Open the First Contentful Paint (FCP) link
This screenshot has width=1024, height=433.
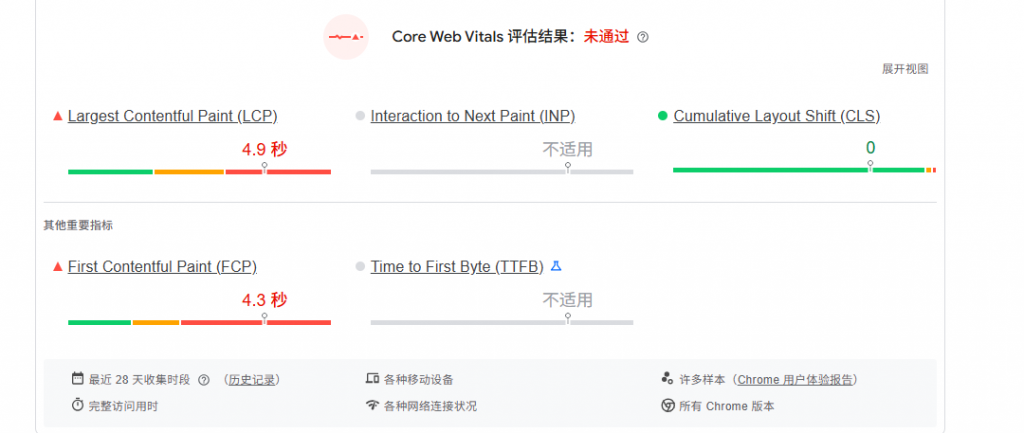point(162,266)
